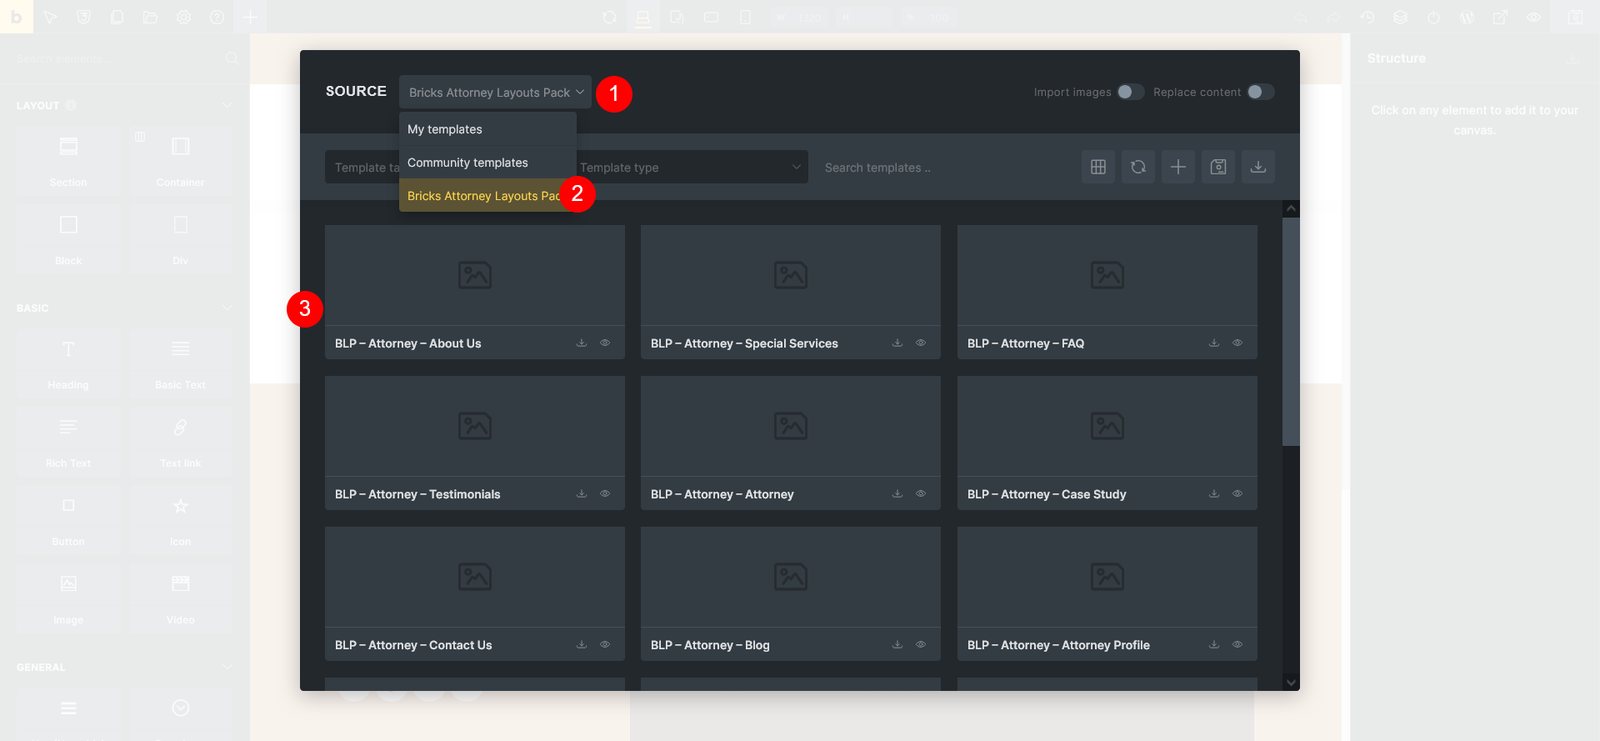Screen dimensions: 1600x741
Task: Preview the BLP – Attorney – Attorney template
Action: [921, 494]
